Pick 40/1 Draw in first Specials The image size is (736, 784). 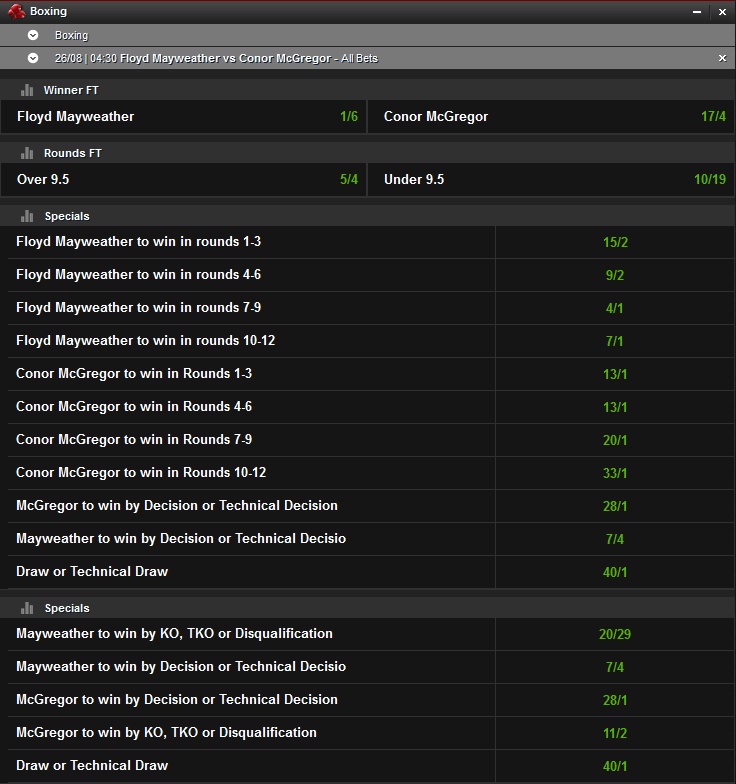click(615, 572)
